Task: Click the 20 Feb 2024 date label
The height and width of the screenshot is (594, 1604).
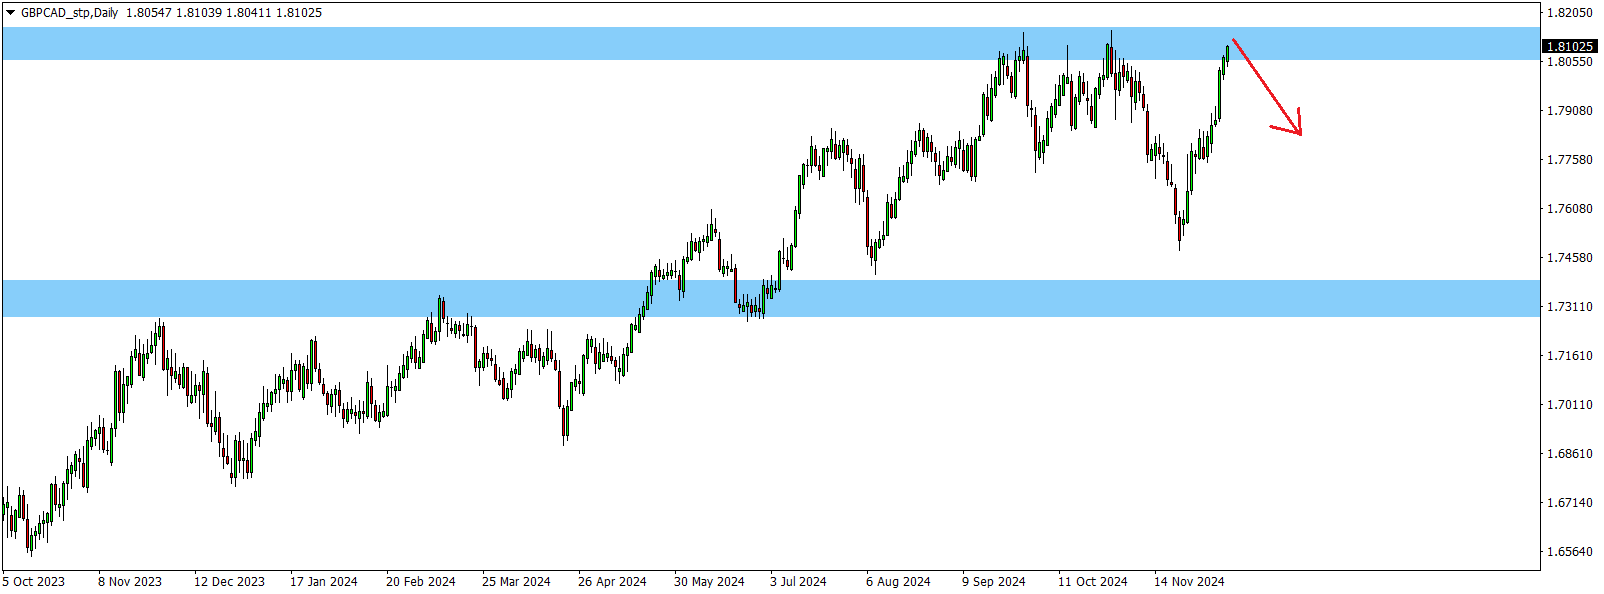Action: 420,582
